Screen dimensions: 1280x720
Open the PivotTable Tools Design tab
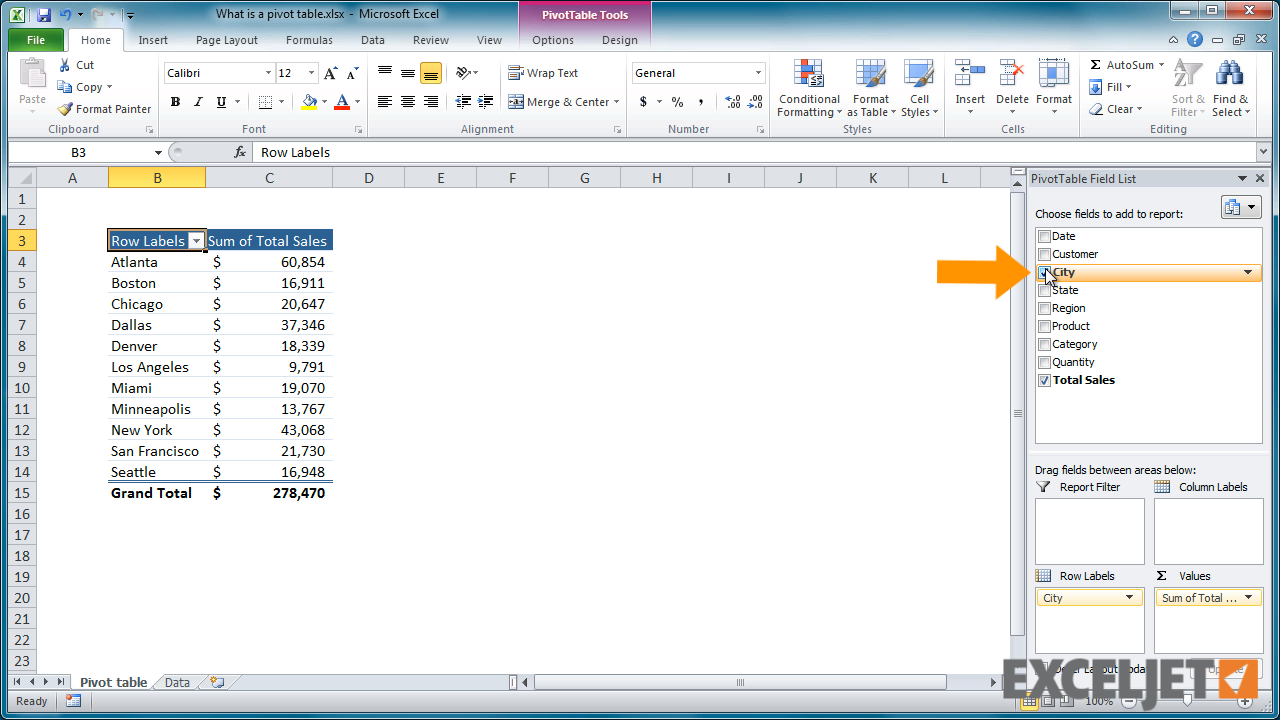point(618,40)
